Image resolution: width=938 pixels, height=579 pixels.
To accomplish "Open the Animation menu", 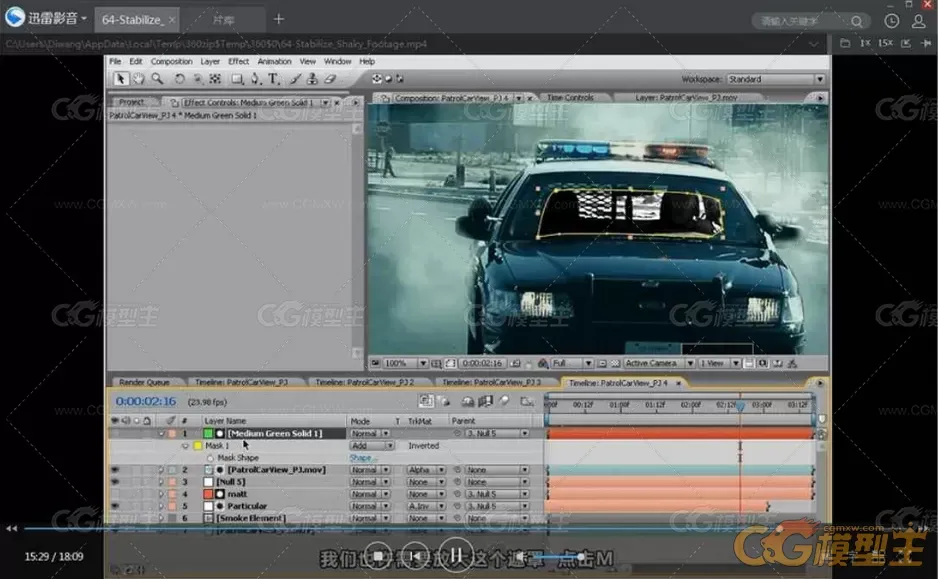I will point(275,61).
